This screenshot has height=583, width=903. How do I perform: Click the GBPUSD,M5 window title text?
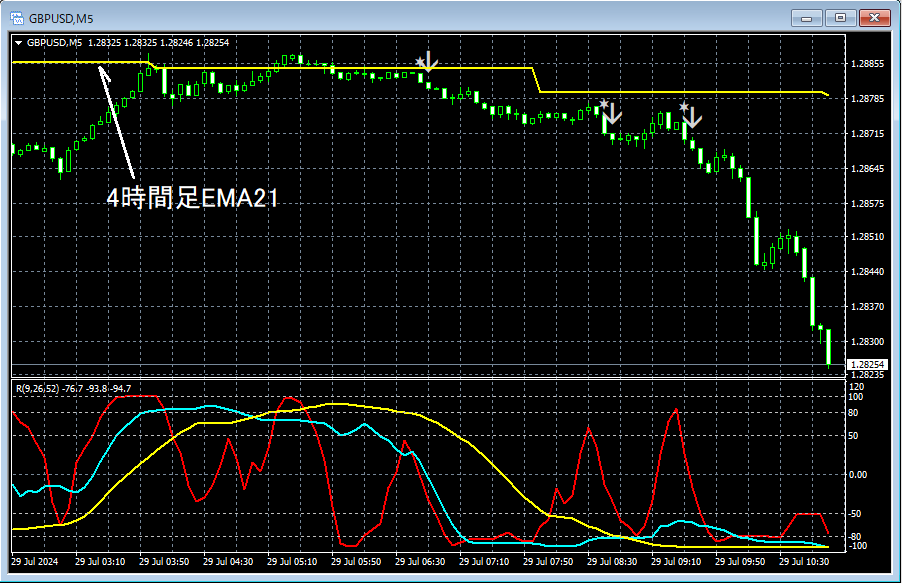pyautogui.click(x=62, y=18)
